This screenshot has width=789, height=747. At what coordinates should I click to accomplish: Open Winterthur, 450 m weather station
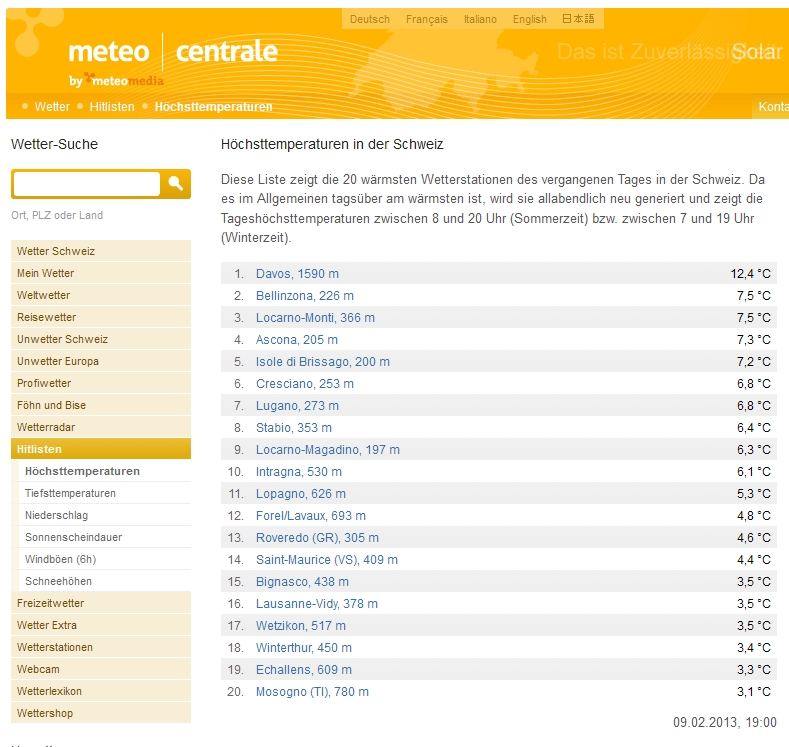pyautogui.click(x=304, y=648)
